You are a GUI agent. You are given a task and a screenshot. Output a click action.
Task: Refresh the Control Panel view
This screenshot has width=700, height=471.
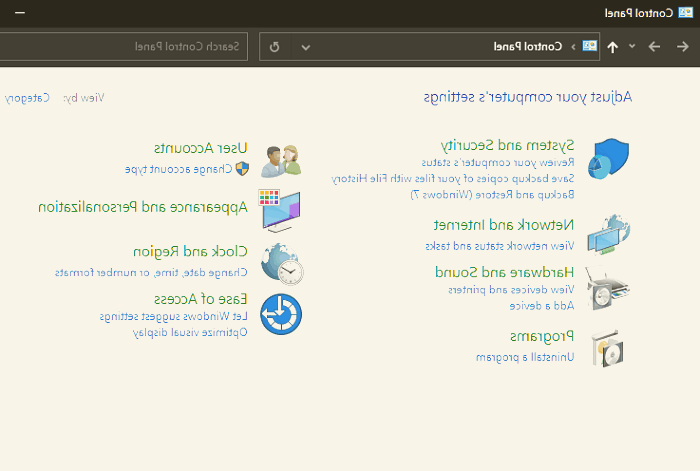pos(274,46)
